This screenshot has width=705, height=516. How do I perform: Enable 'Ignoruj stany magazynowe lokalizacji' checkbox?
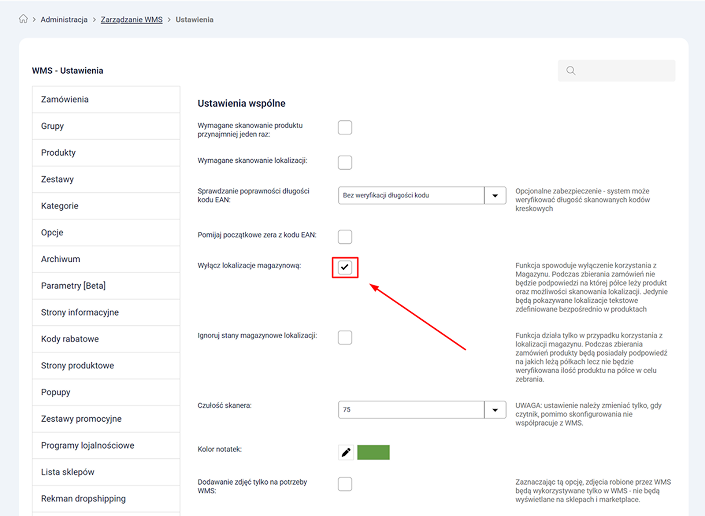[x=345, y=337]
